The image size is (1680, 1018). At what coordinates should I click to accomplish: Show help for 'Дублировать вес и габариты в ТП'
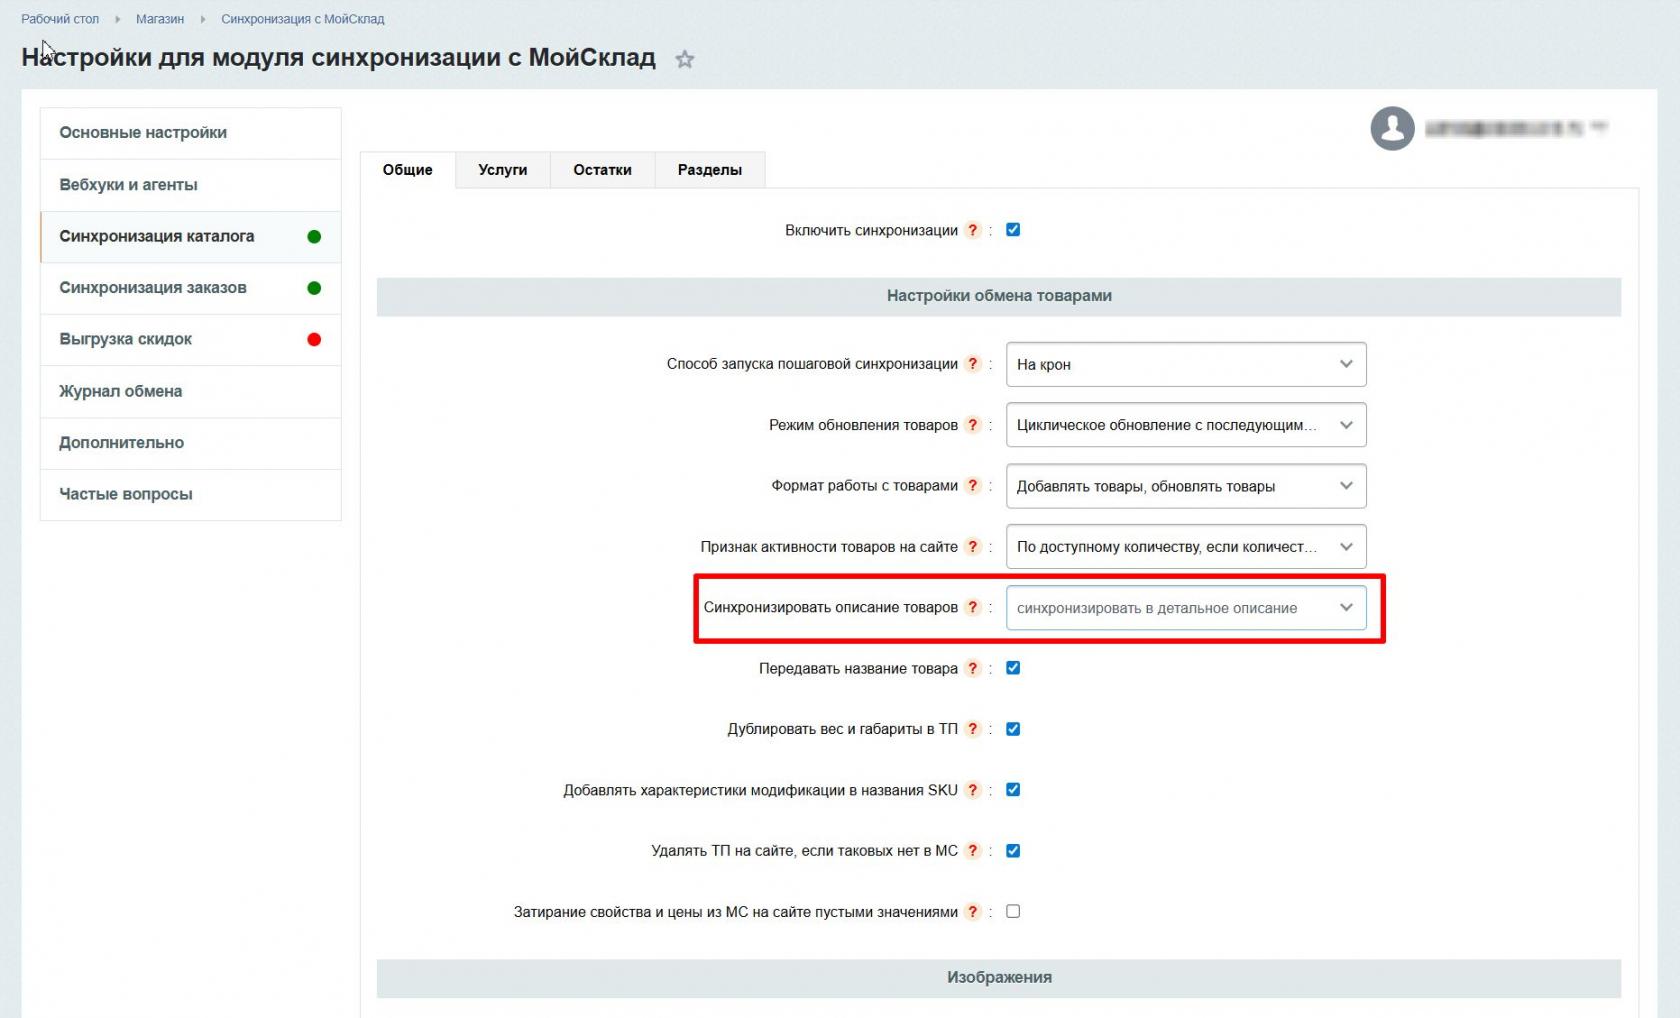pyautogui.click(x=972, y=729)
